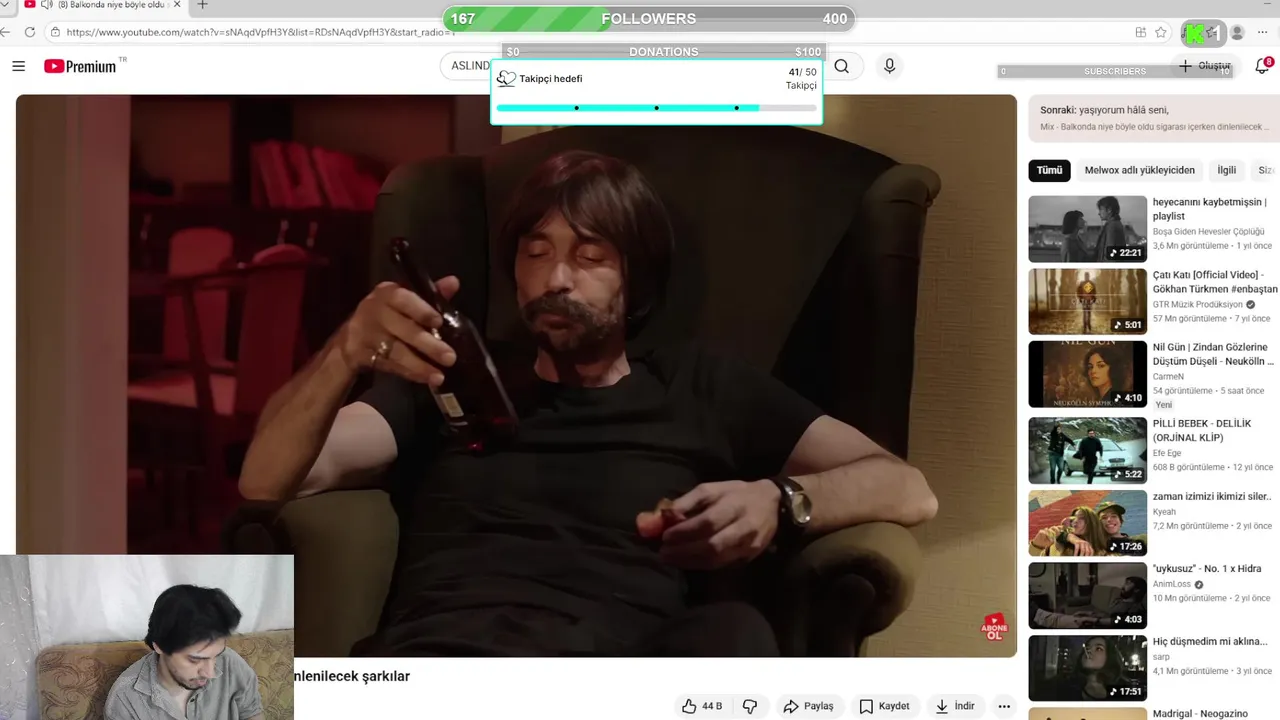The image size is (1280, 720).
Task: Open Nil Gün Zindan Gözlerine thumbnail
Action: coord(1087,374)
